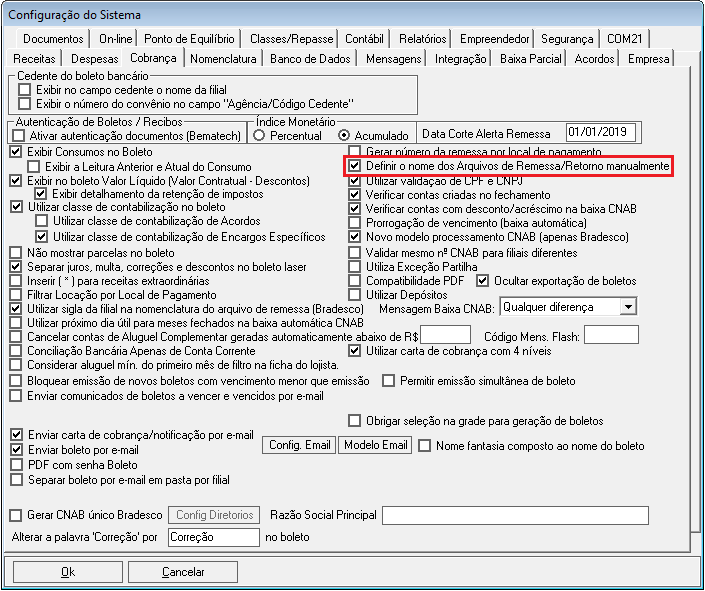Uncheck 'Novo modelo processamento CNAB (apenas Bradesco)'
This screenshot has height=591, width=705.
pos(355,237)
